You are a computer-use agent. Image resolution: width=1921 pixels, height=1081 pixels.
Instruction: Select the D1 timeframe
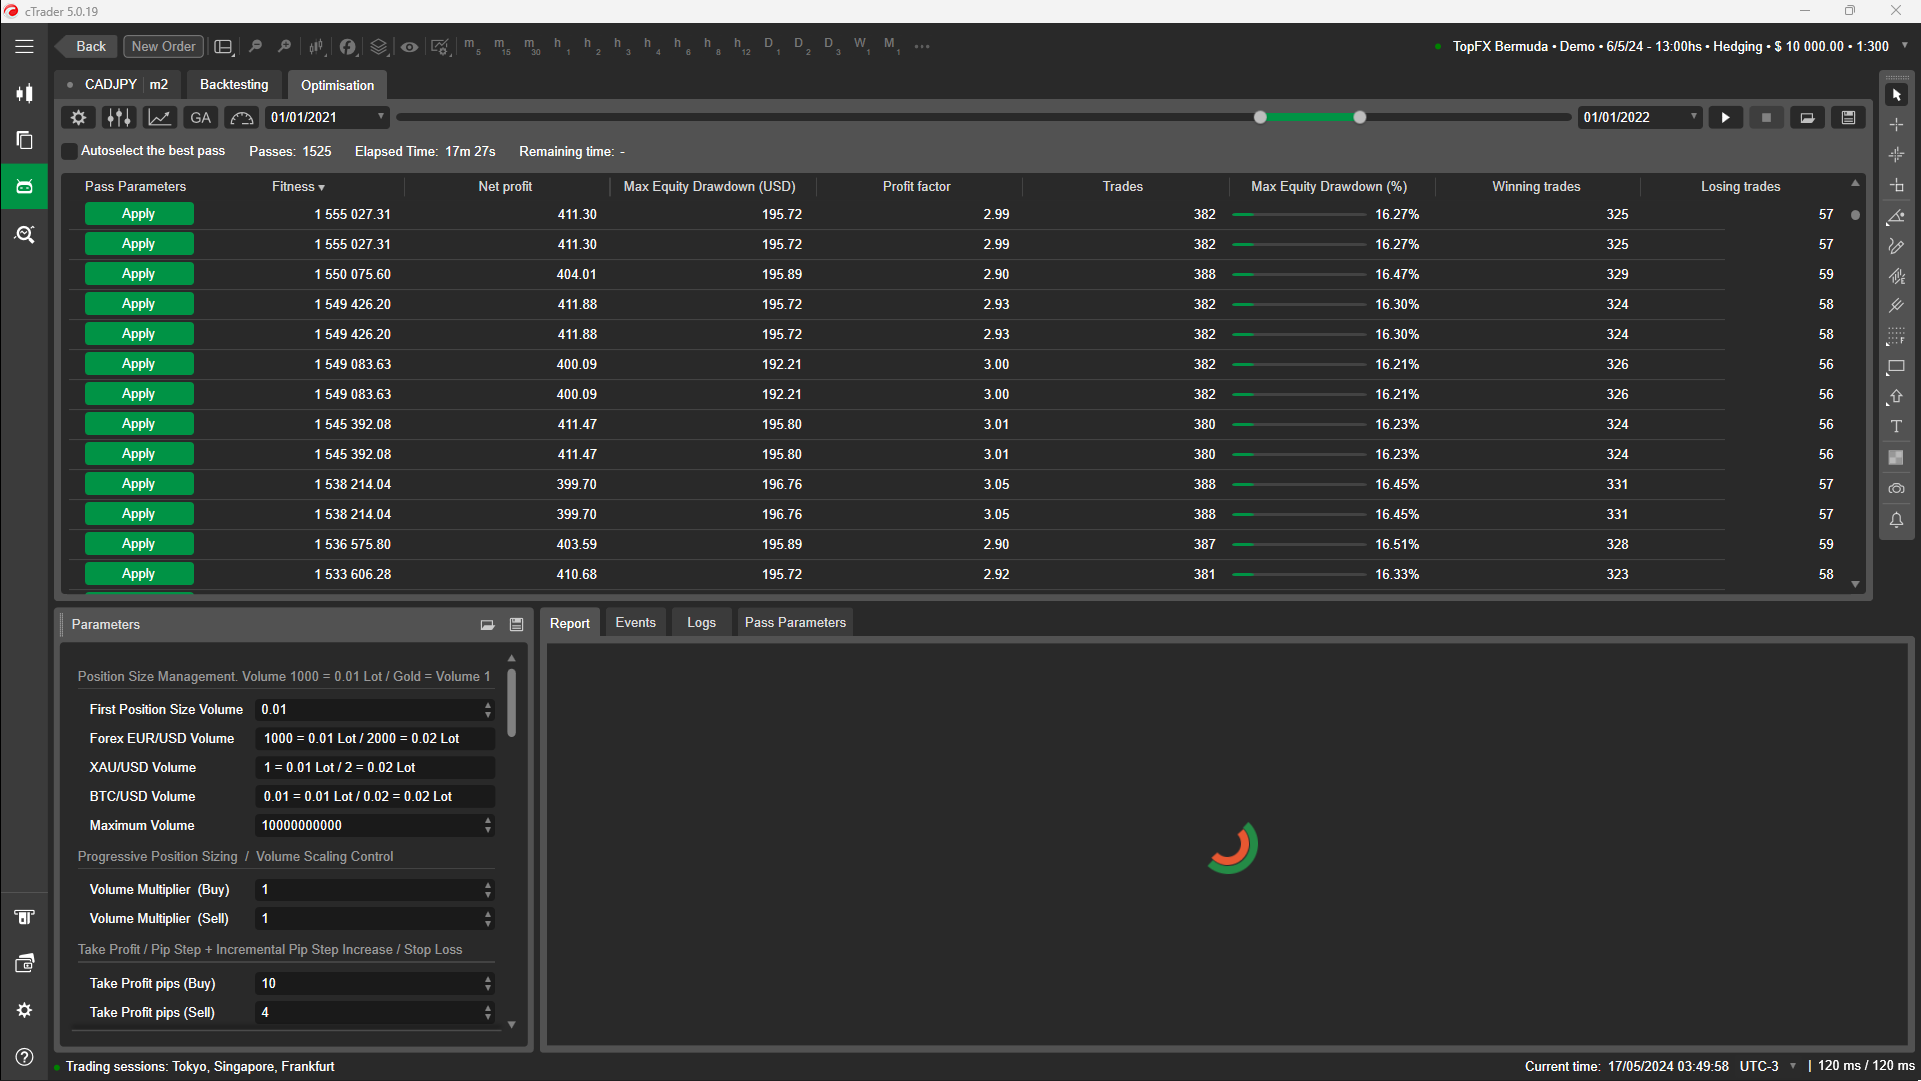(x=771, y=46)
